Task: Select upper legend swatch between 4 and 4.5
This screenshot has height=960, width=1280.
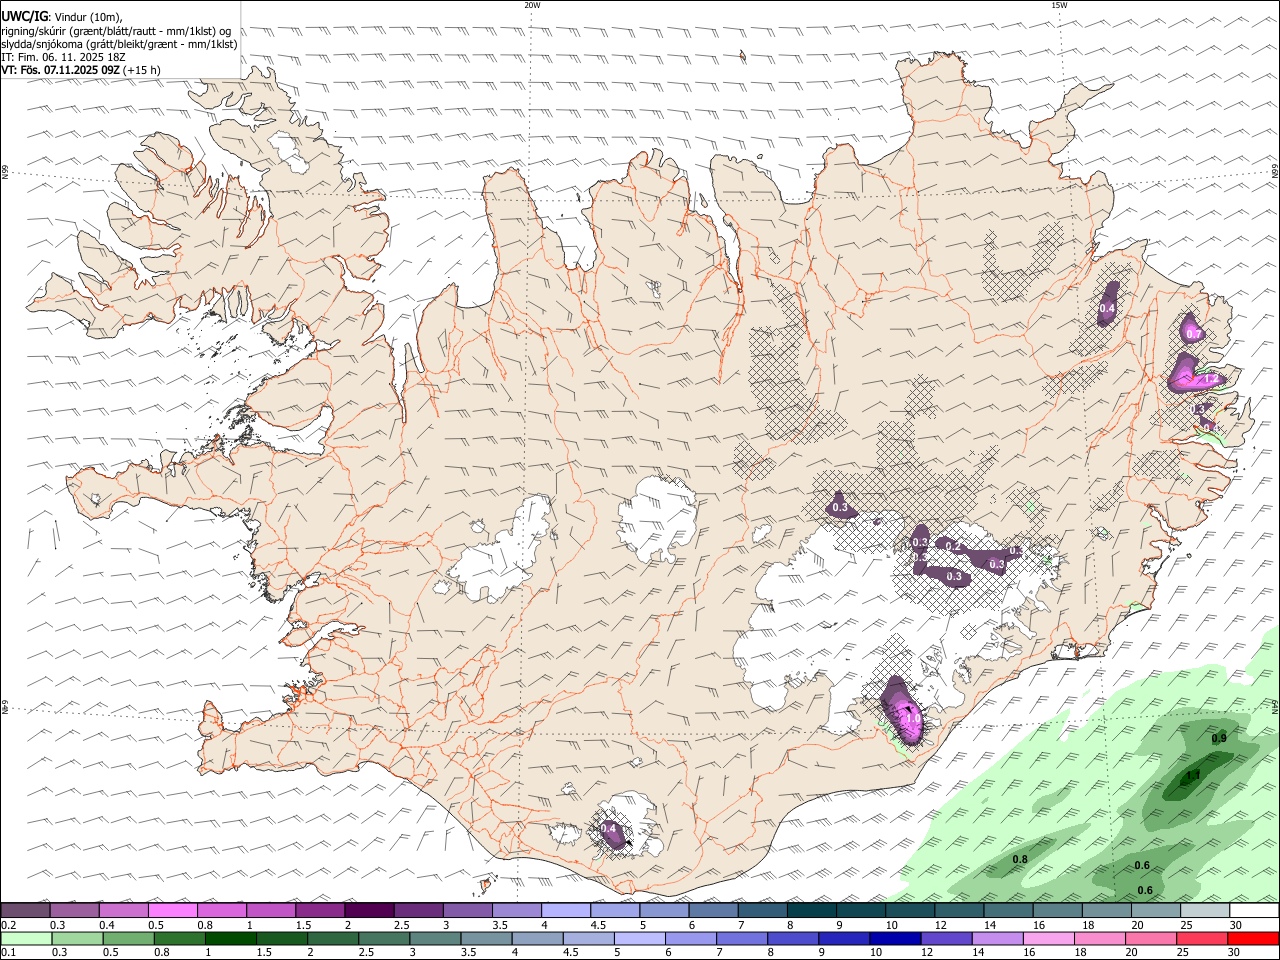Action: pyautogui.click(x=566, y=910)
